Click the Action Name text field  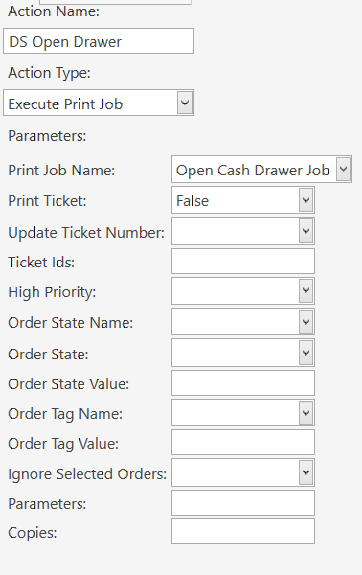(98, 41)
